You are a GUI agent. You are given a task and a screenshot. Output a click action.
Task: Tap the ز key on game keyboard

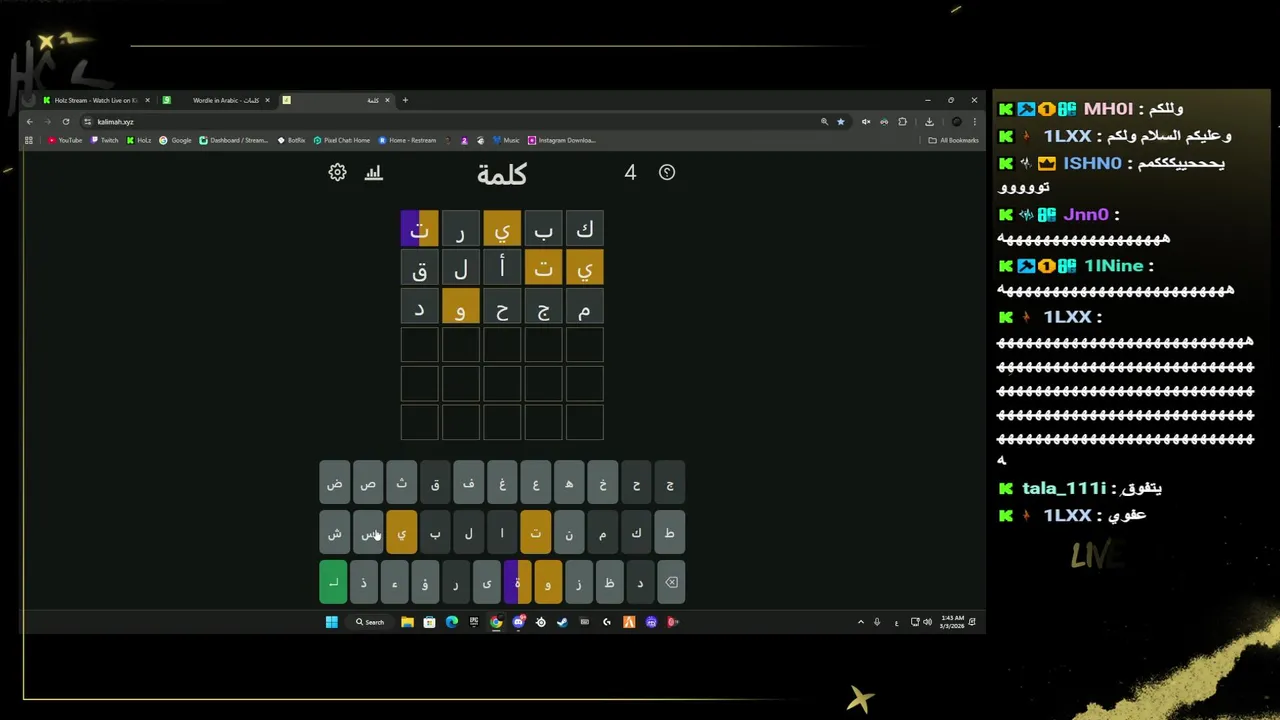tap(579, 582)
